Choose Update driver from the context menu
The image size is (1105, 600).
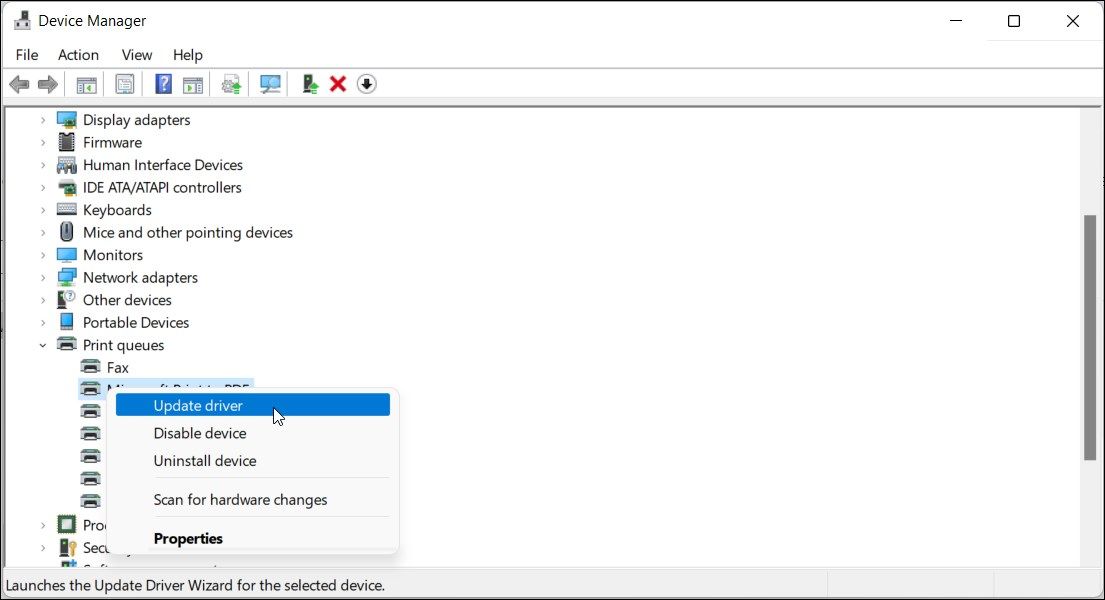(198, 405)
